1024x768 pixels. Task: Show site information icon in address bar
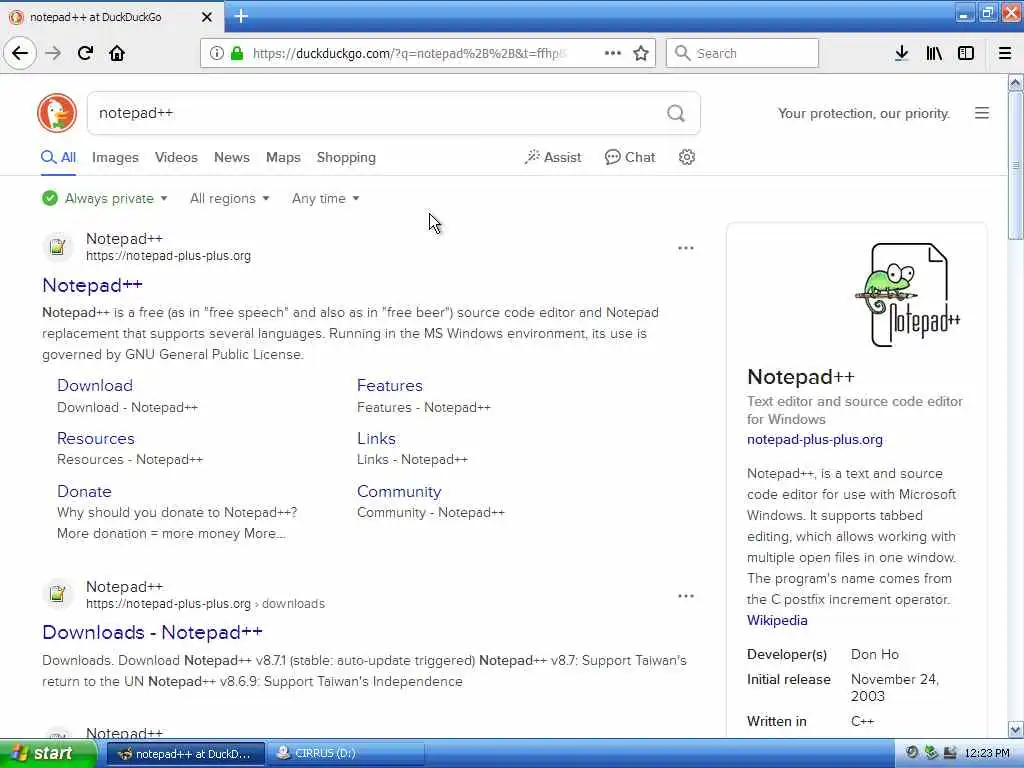(x=217, y=53)
